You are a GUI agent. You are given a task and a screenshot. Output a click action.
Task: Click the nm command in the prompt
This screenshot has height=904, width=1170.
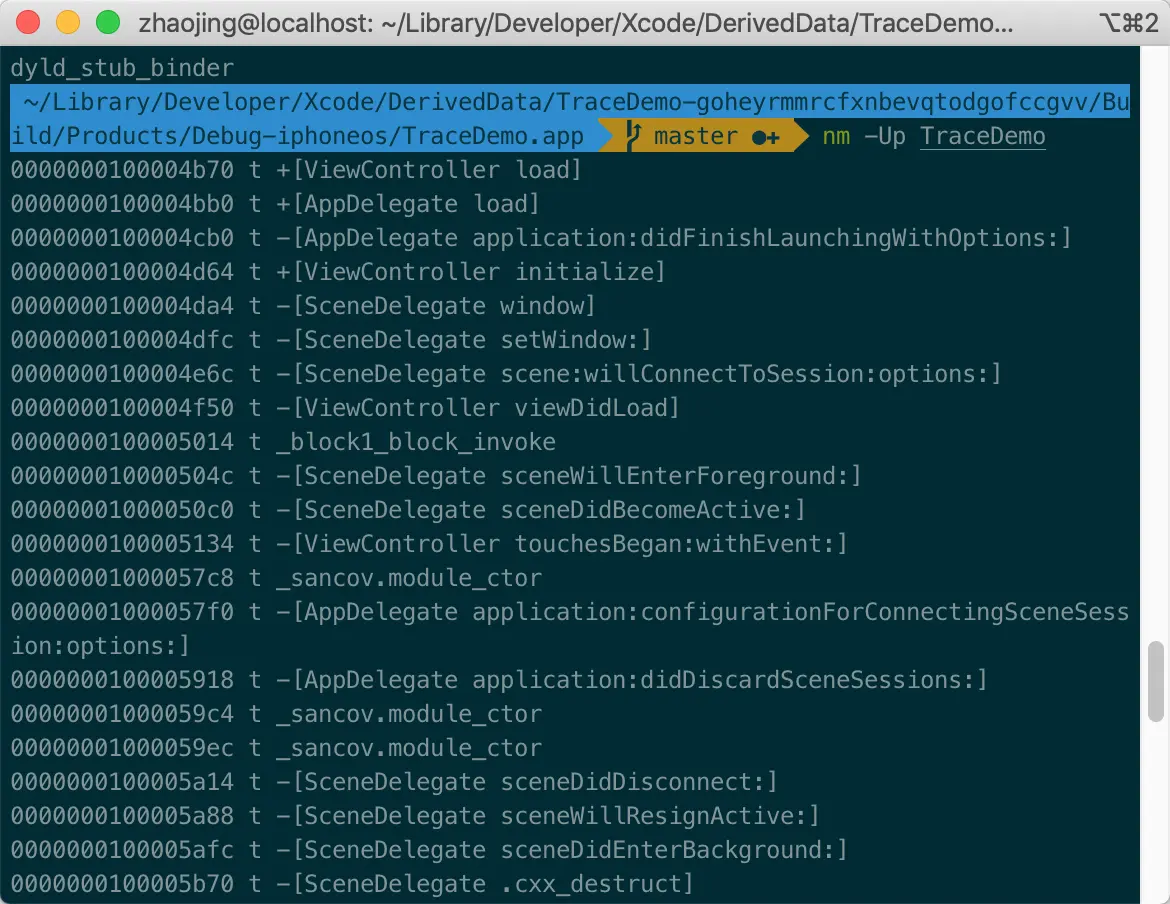[836, 136]
